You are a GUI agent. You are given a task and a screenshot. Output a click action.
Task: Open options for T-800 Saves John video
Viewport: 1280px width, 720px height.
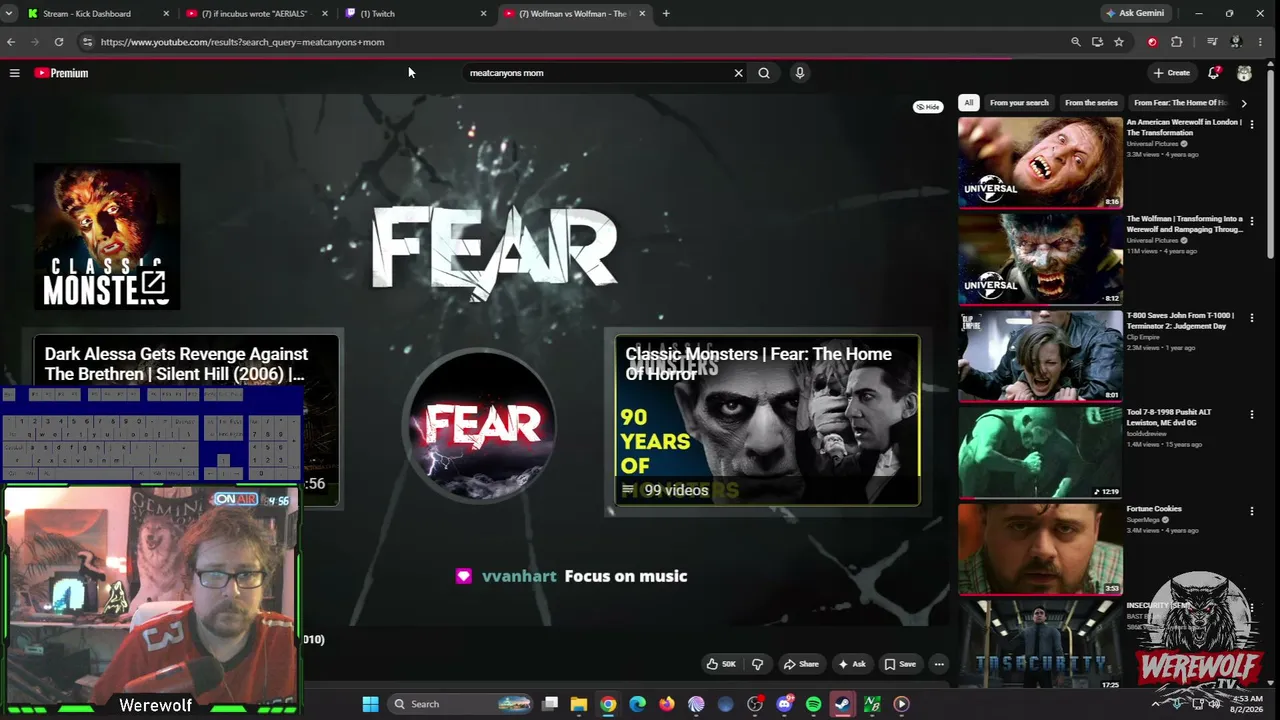pyautogui.click(x=1252, y=317)
